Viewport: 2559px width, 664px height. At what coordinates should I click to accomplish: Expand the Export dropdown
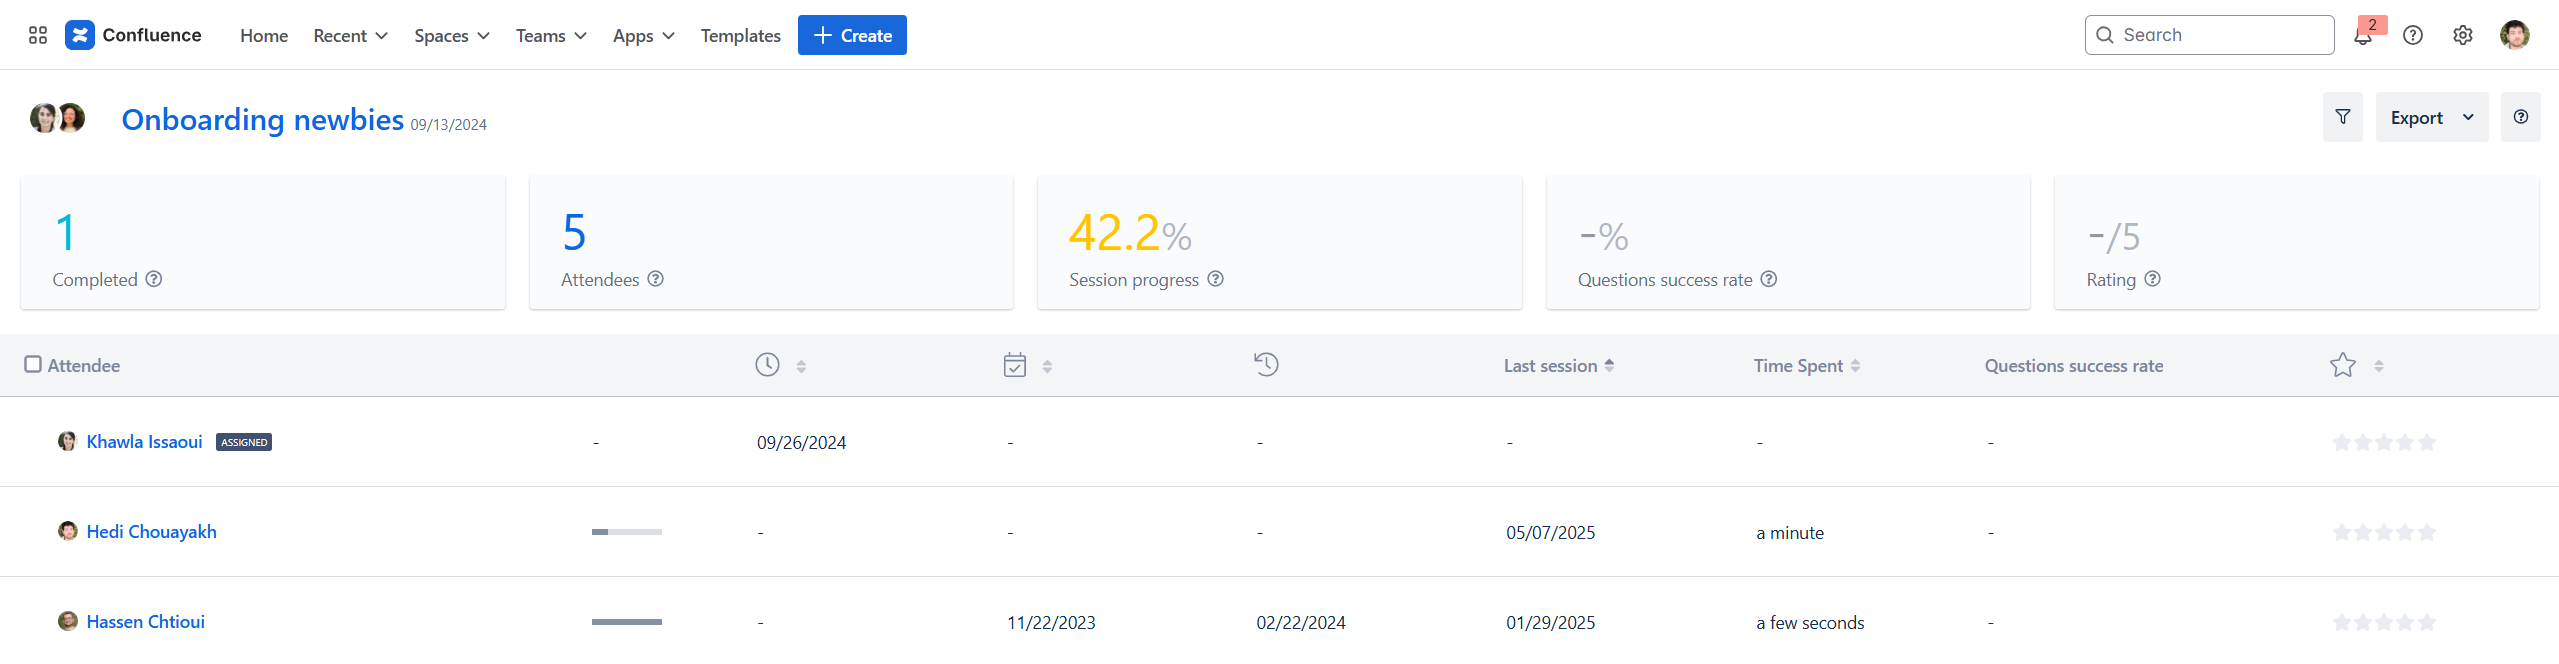(2431, 117)
